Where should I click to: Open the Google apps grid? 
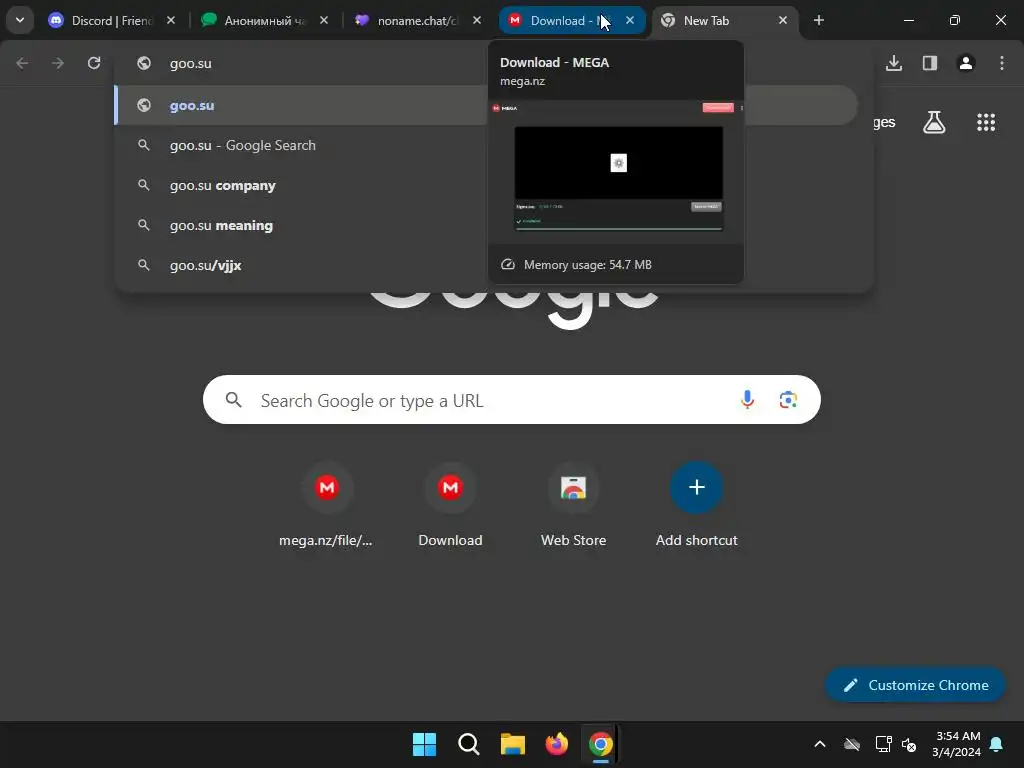click(x=986, y=122)
